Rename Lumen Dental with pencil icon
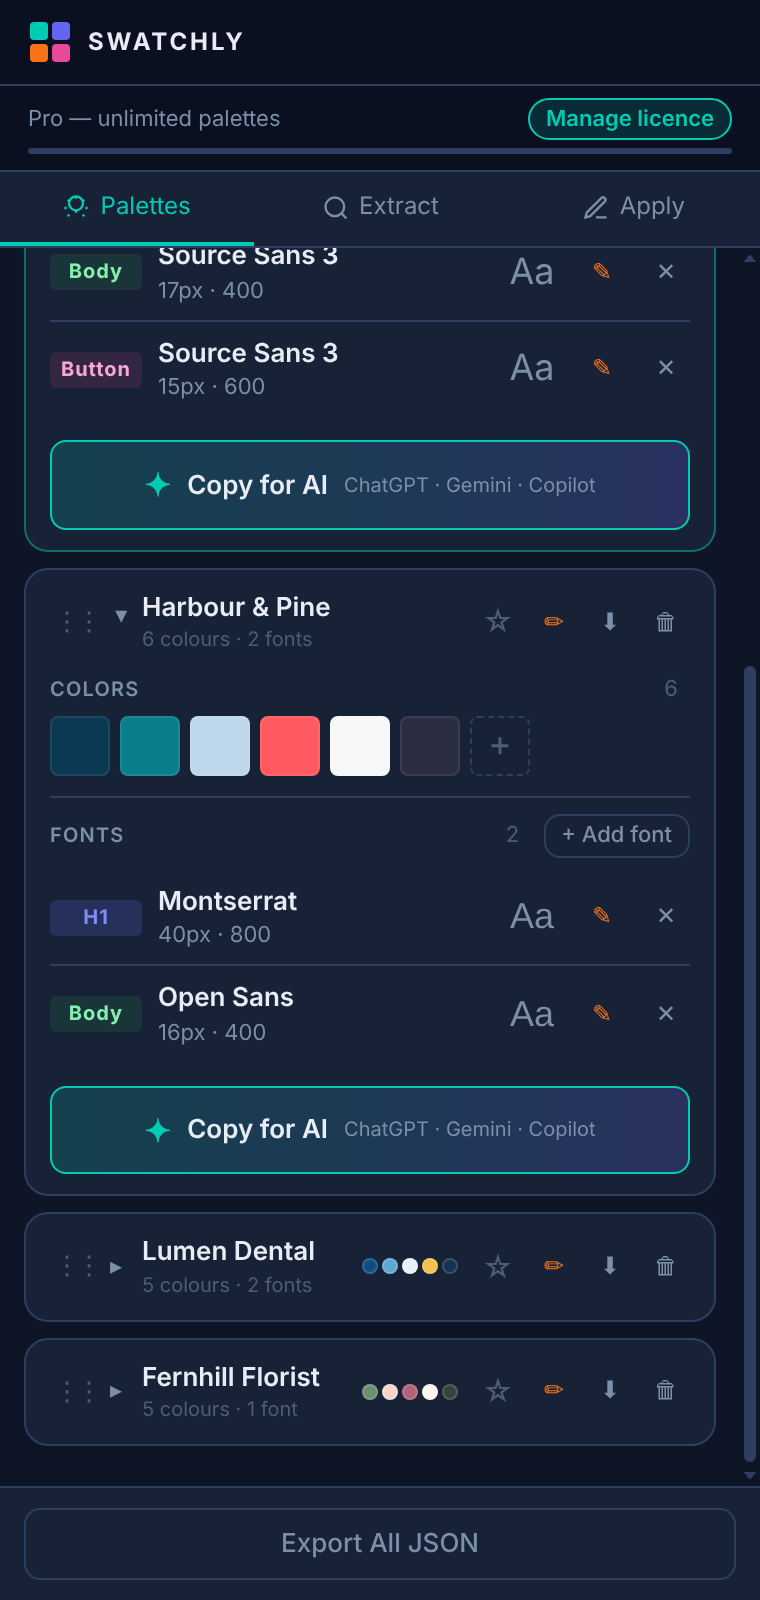The image size is (760, 1600). [554, 1266]
